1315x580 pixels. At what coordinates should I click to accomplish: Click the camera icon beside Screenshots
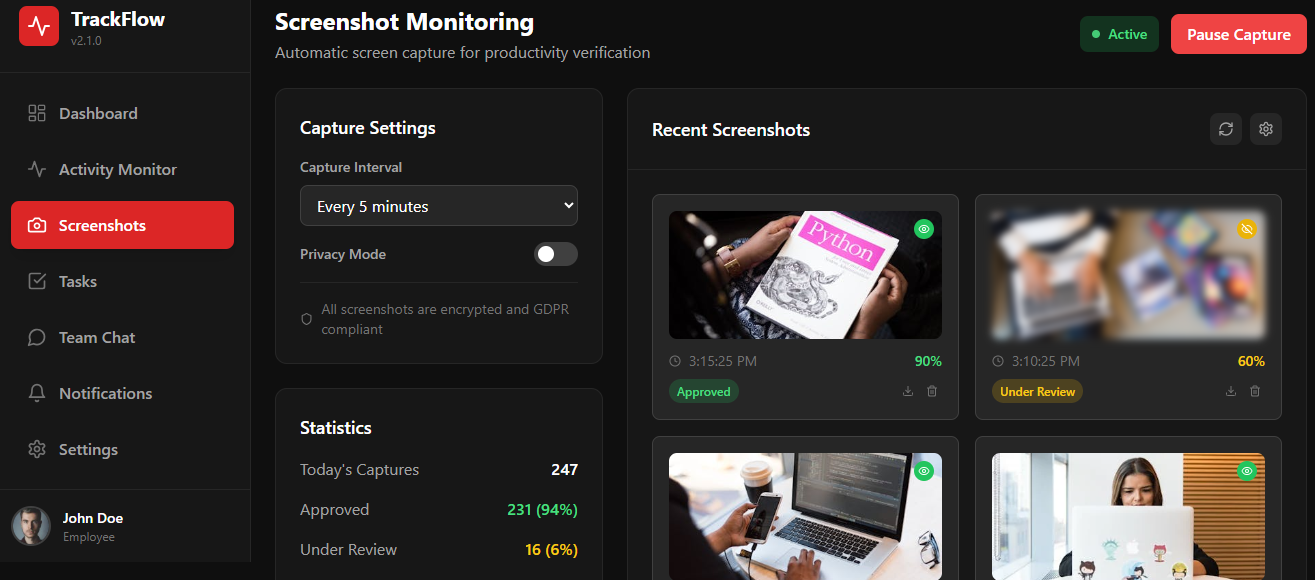pos(37,225)
